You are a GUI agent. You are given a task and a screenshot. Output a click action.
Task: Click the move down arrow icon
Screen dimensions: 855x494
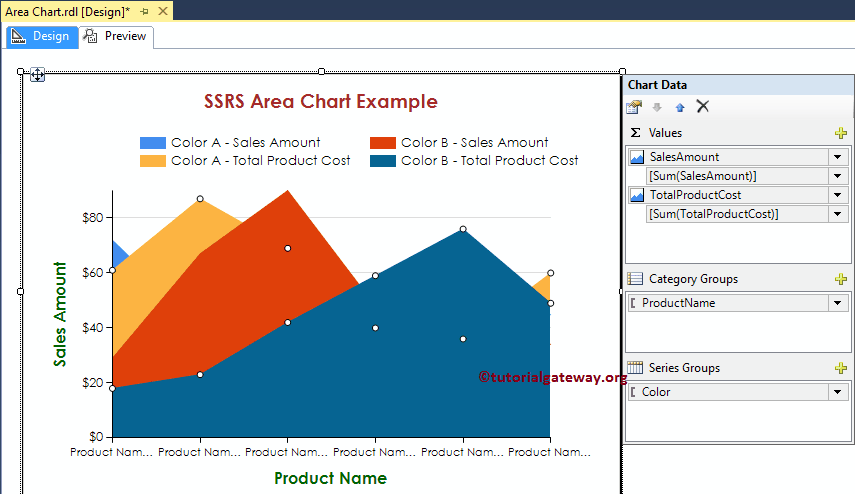click(657, 107)
